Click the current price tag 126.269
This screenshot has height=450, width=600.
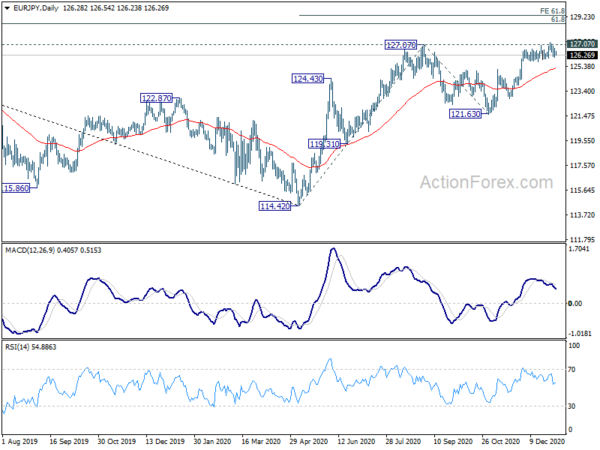582,55
